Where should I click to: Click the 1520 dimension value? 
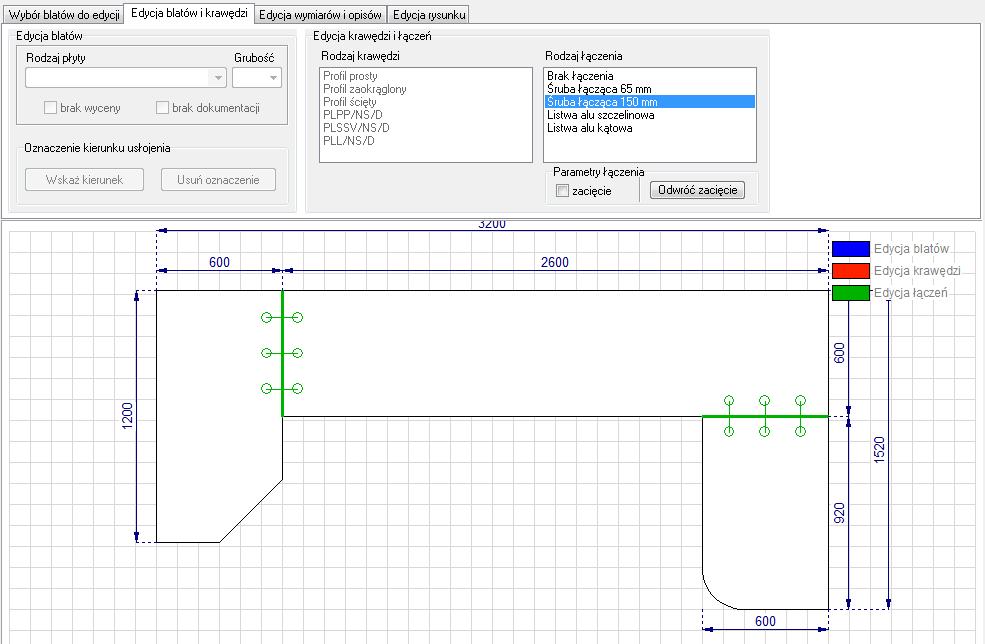879,450
